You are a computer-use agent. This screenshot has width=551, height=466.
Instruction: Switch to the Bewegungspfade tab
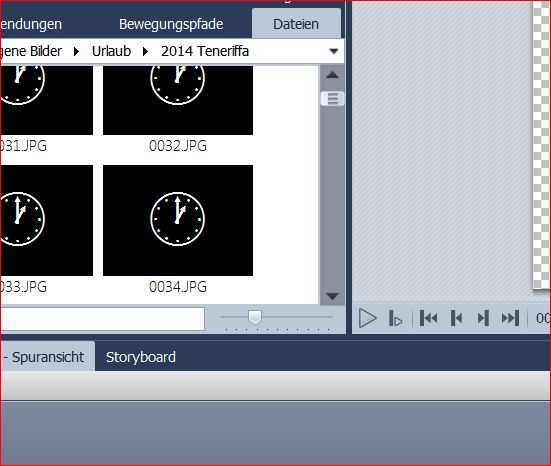point(171,24)
